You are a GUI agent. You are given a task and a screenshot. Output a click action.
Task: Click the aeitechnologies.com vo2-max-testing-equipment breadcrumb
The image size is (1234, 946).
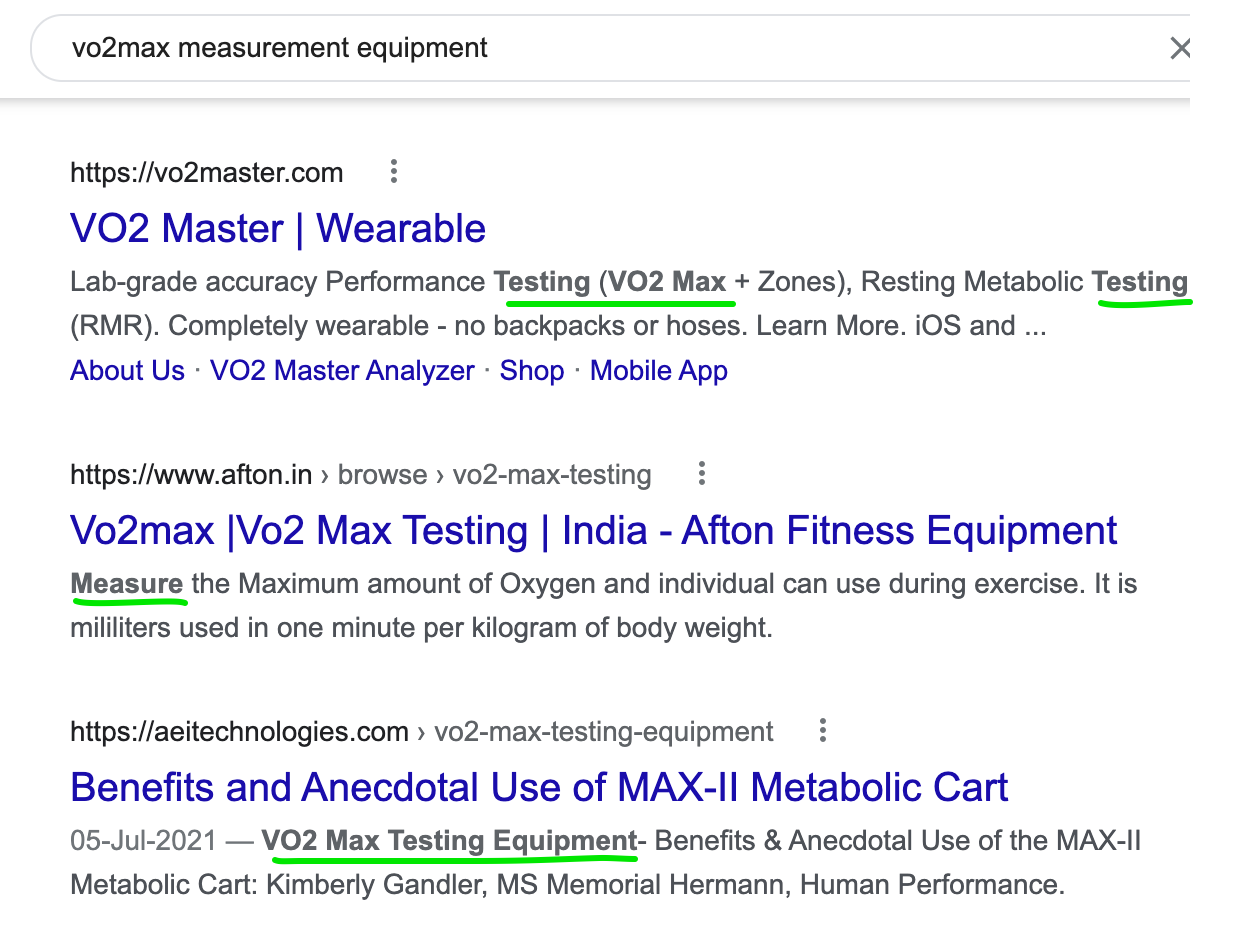coord(422,732)
